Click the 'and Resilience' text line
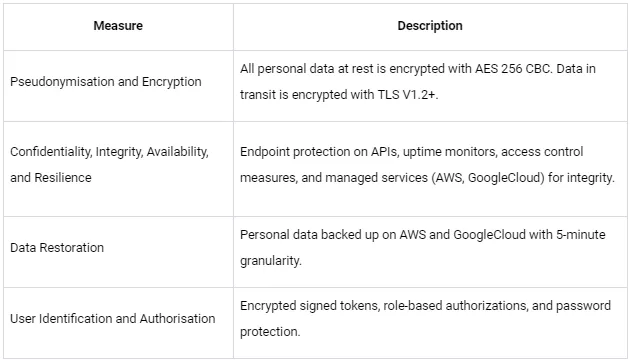The image size is (632, 360). point(51,178)
